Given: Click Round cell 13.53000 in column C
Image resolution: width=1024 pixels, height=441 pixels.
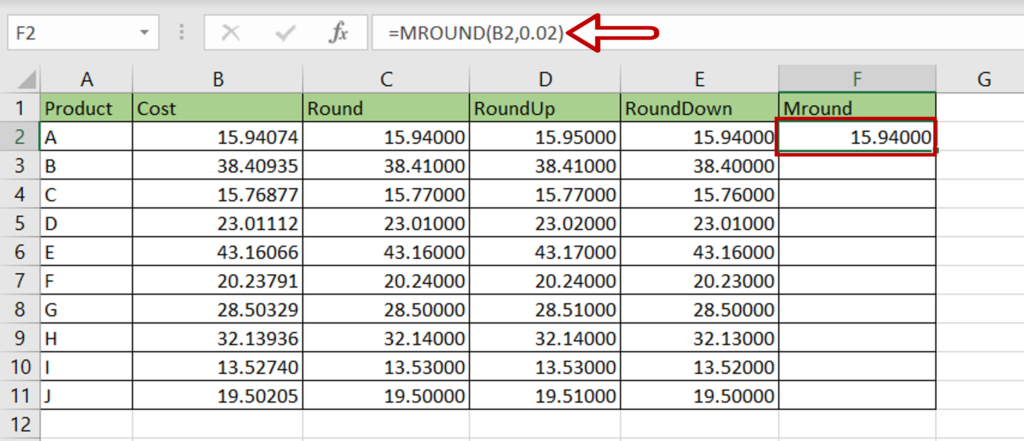Looking at the screenshot, I should [x=386, y=367].
